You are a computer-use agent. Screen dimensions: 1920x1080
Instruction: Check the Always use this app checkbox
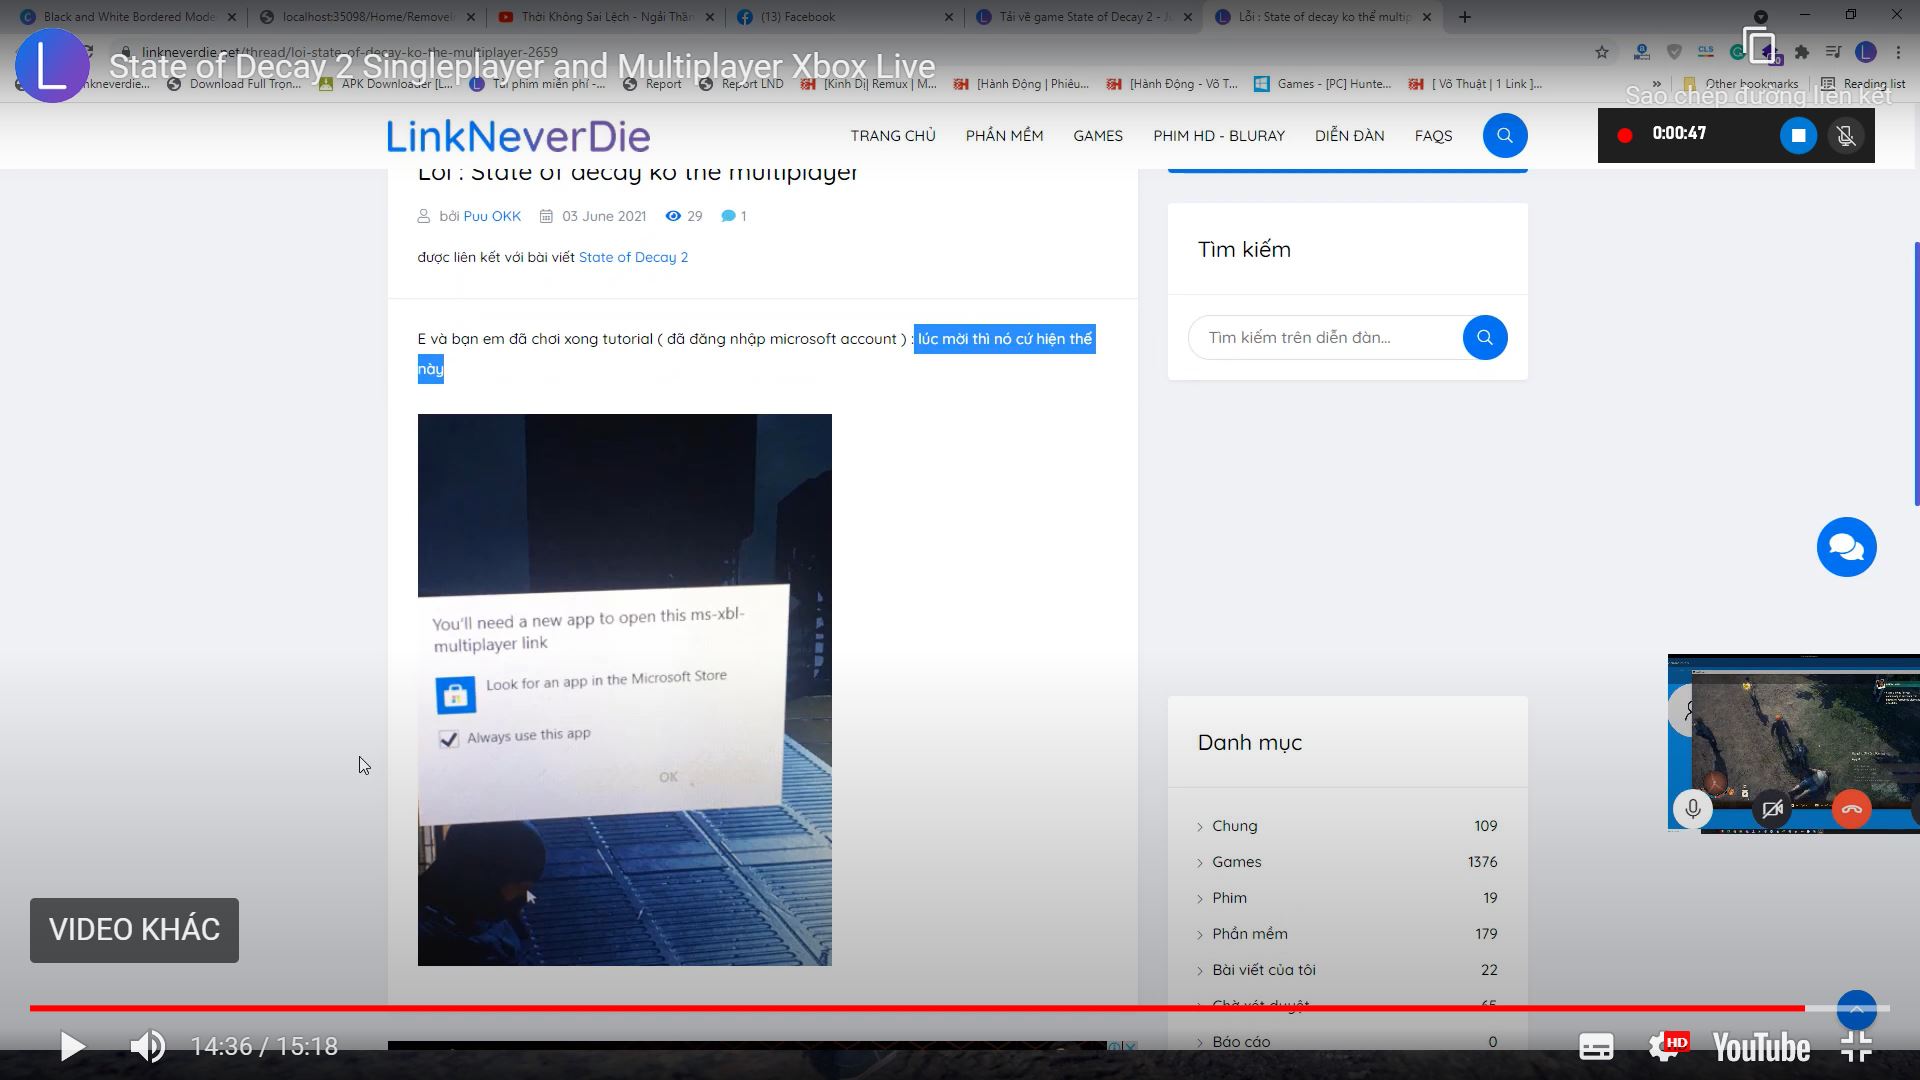coord(449,739)
